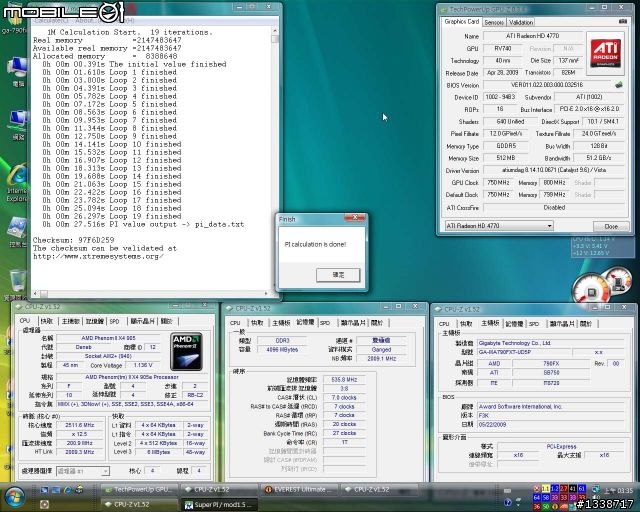Click the GA-MA790FXT-UD5P model field
640x512 pixels.
[524, 352]
